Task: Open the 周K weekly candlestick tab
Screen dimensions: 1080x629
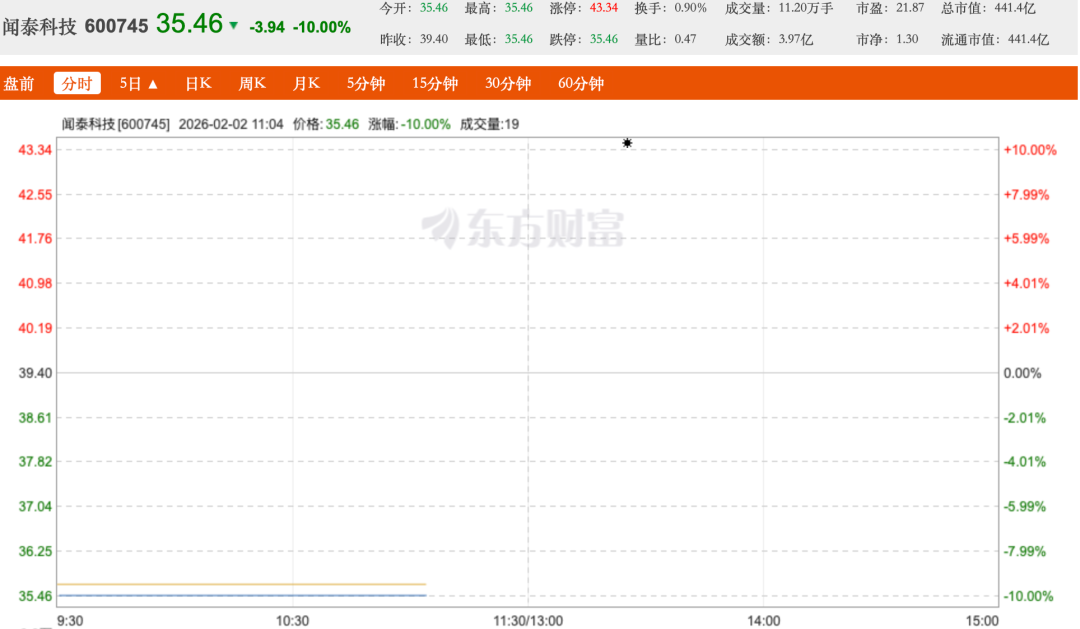Action: pos(251,83)
